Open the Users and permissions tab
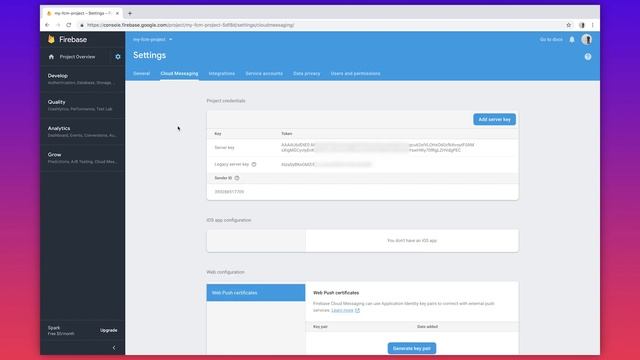640x360 pixels. [356, 73]
